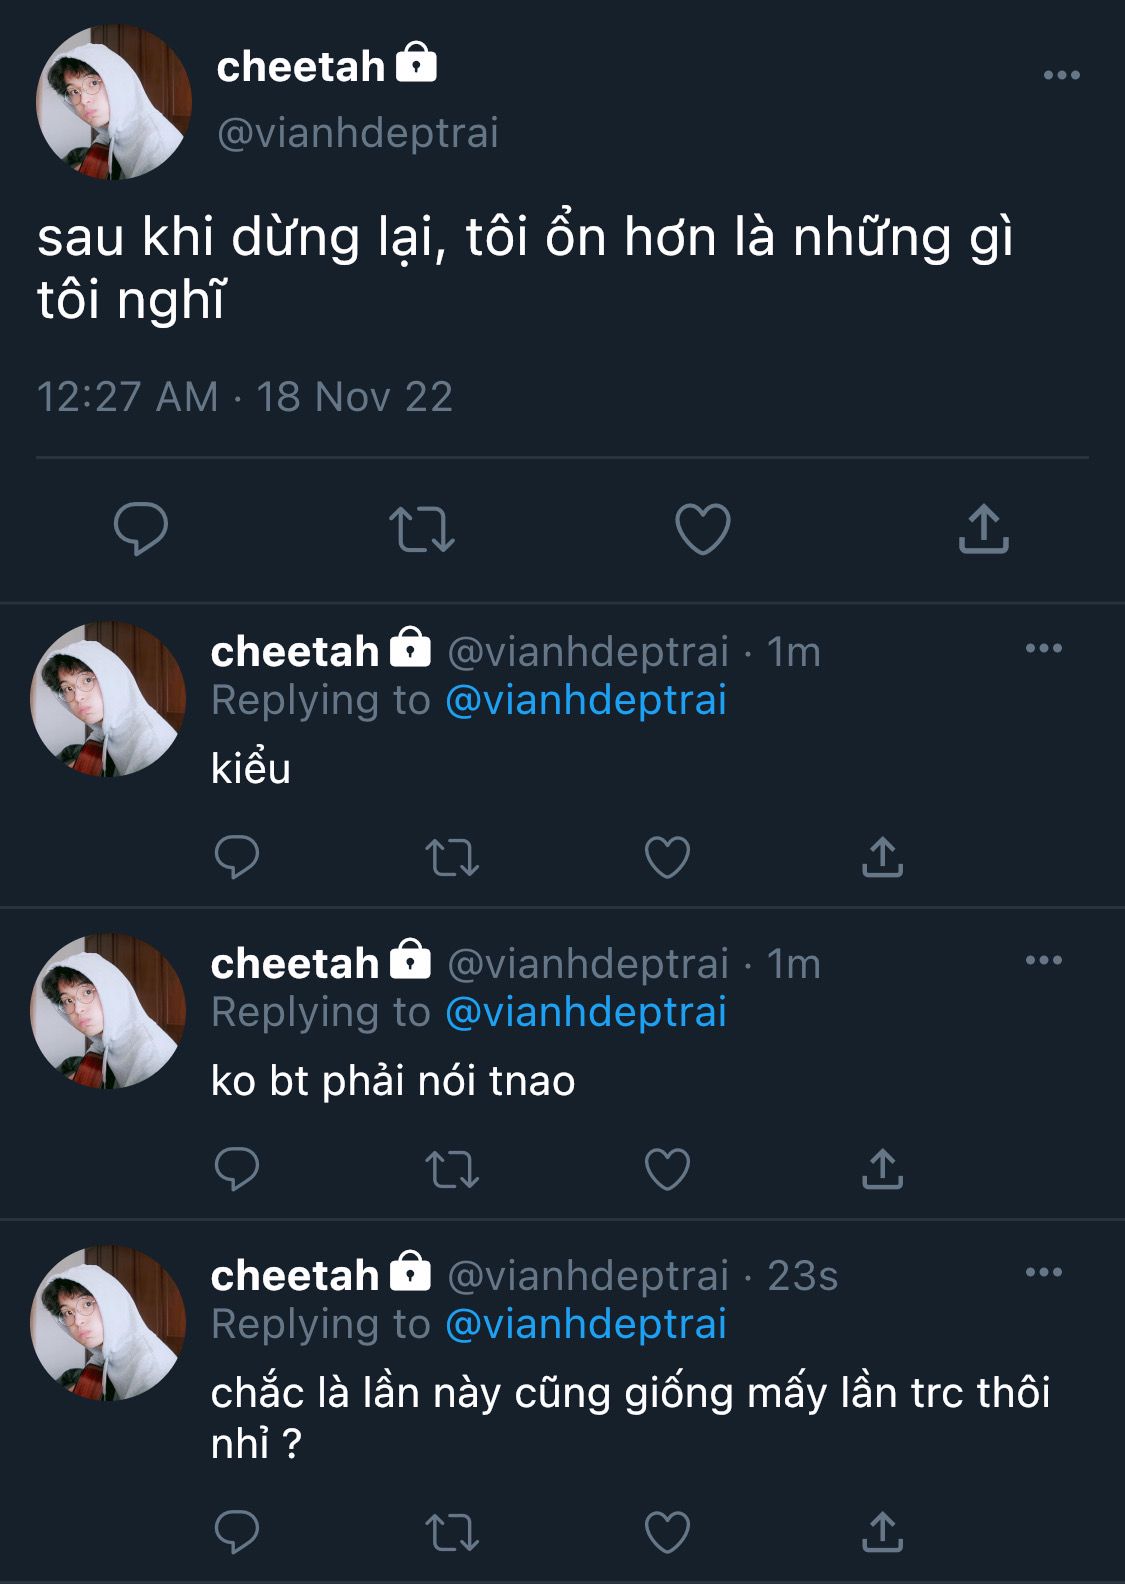
Task: Reply to the "kiểu" tweet
Action: [x=237, y=857]
